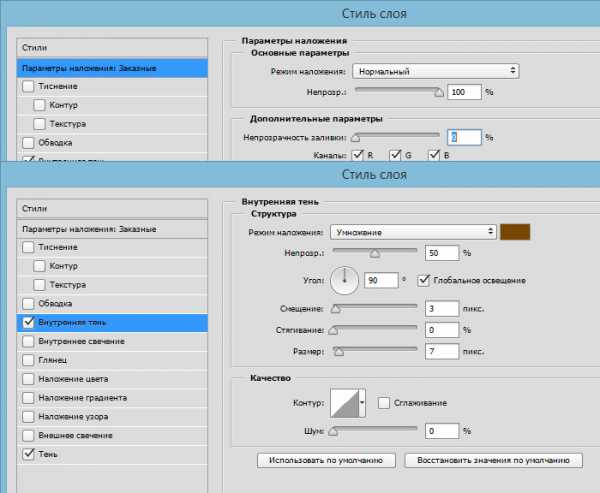Image resolution: width=600 pixels, height=493 pixels.
Task: Uncheck the Внутренняя тень effect checkbox
Action: pos(28,322)
